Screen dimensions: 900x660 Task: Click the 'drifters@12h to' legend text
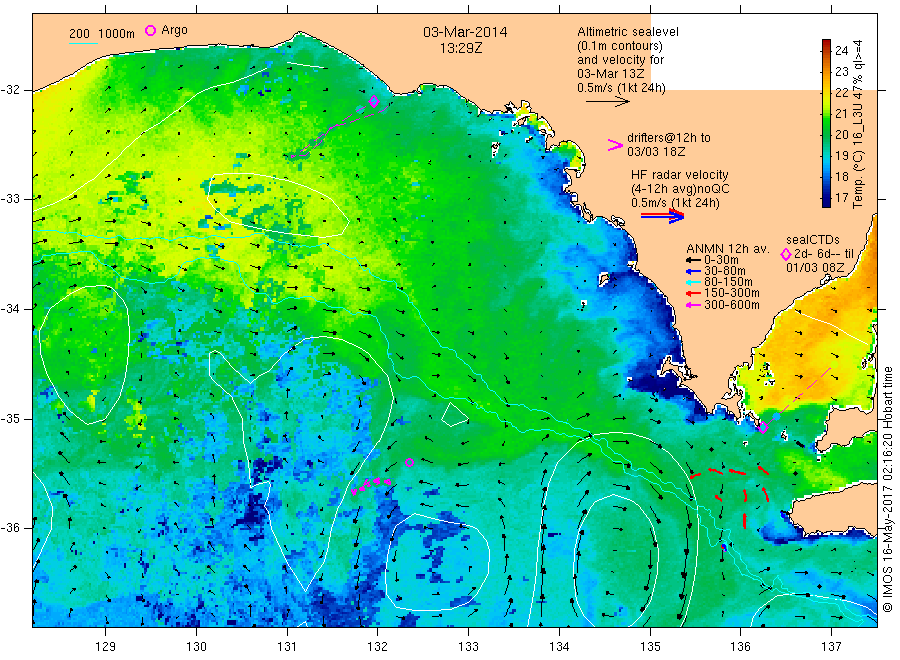[x=669, y=138]
